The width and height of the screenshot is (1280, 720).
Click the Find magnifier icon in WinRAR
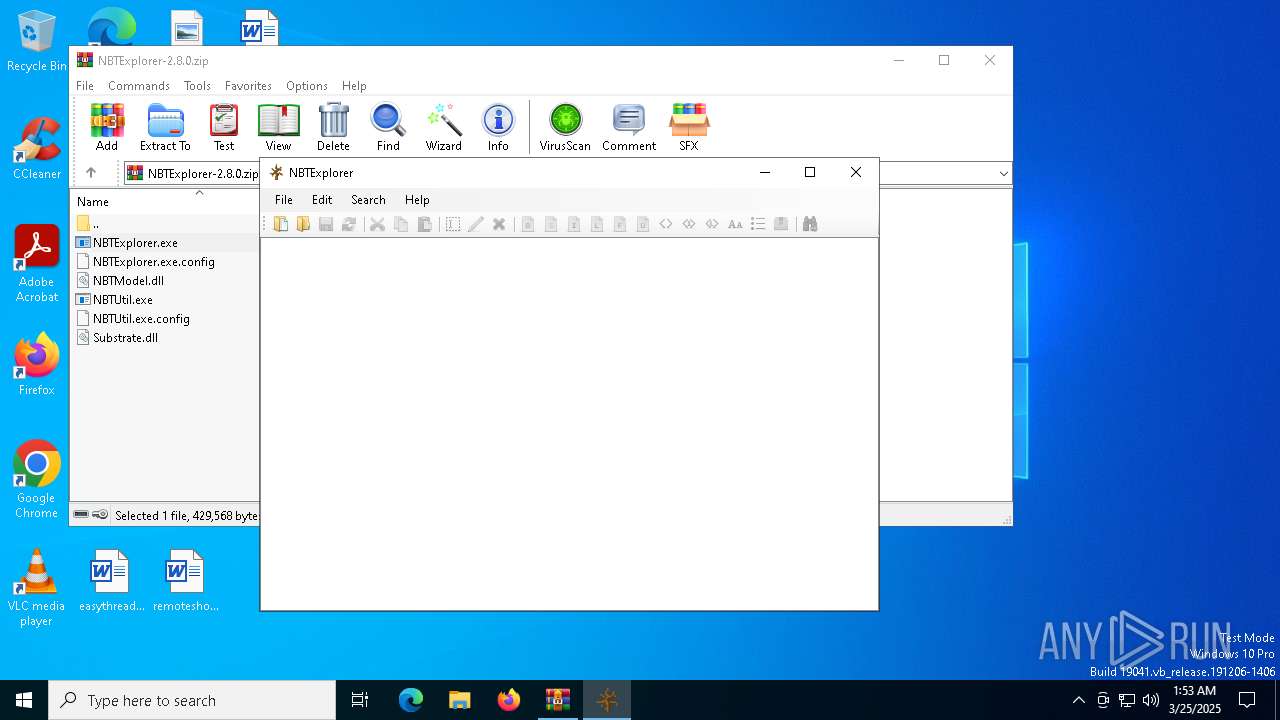388,127
